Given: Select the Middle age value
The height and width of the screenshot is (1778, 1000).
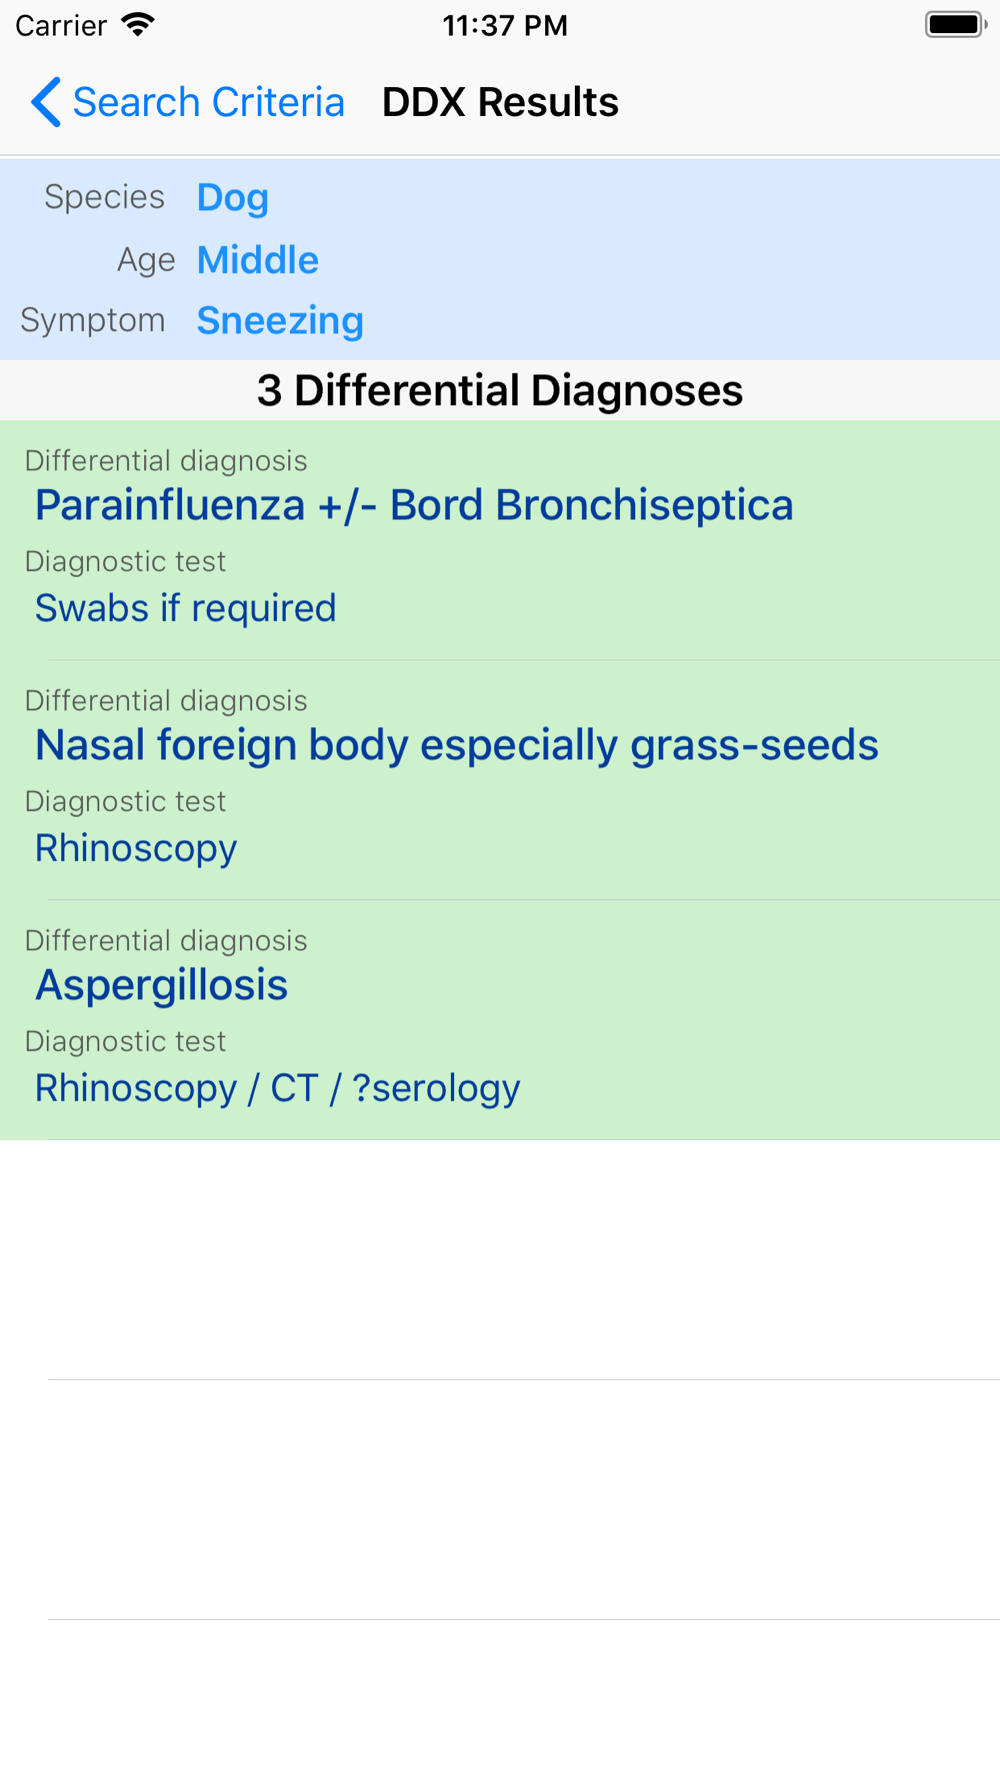Looking at the screenshot, I should point(257,260).
